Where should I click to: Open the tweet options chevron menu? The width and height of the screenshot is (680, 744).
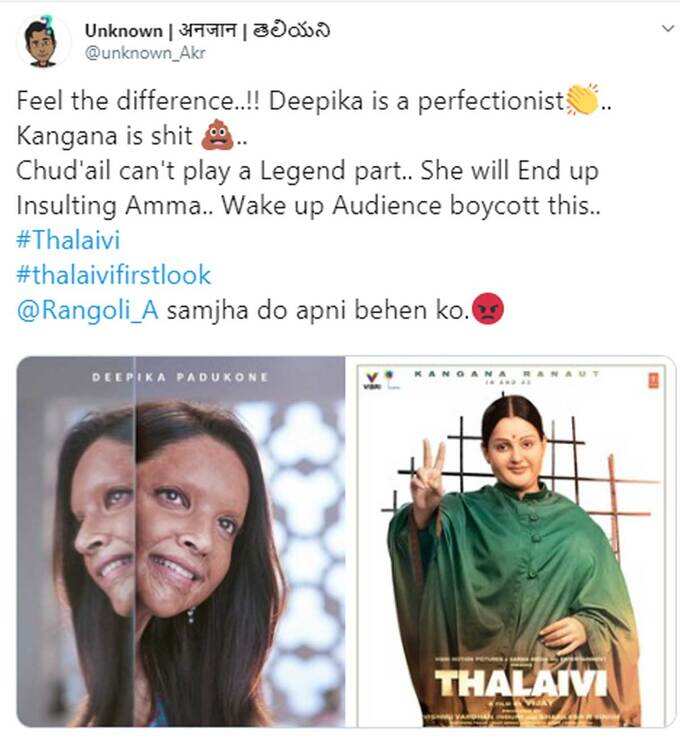[668, 28]
